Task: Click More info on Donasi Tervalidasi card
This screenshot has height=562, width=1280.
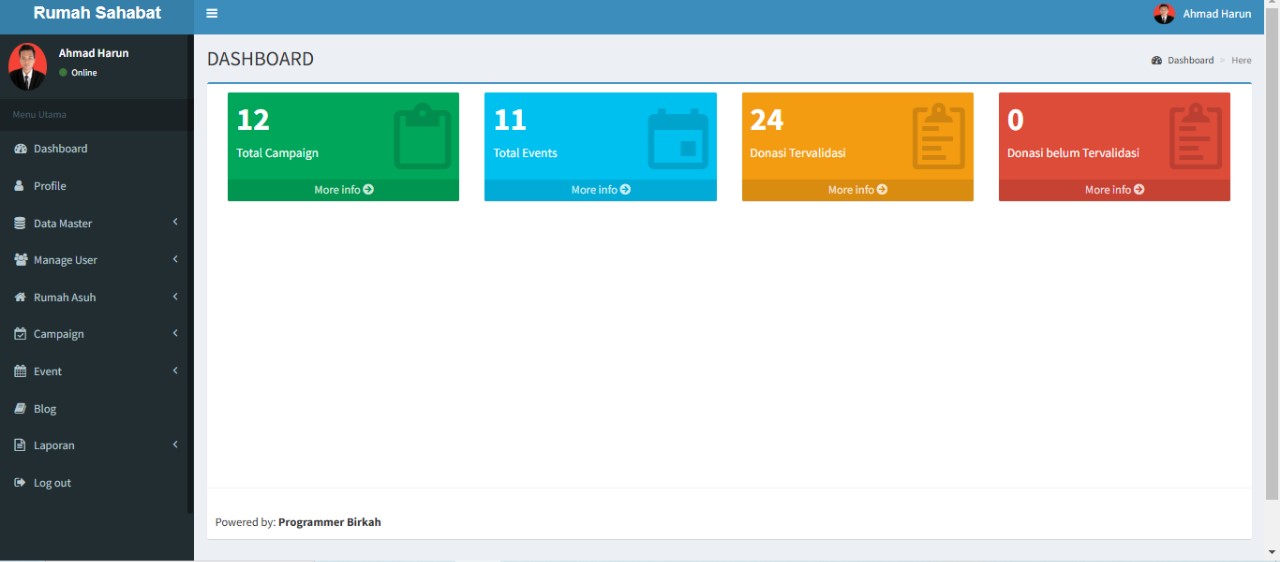Action: pyautogui.click(x=857, y=190)
